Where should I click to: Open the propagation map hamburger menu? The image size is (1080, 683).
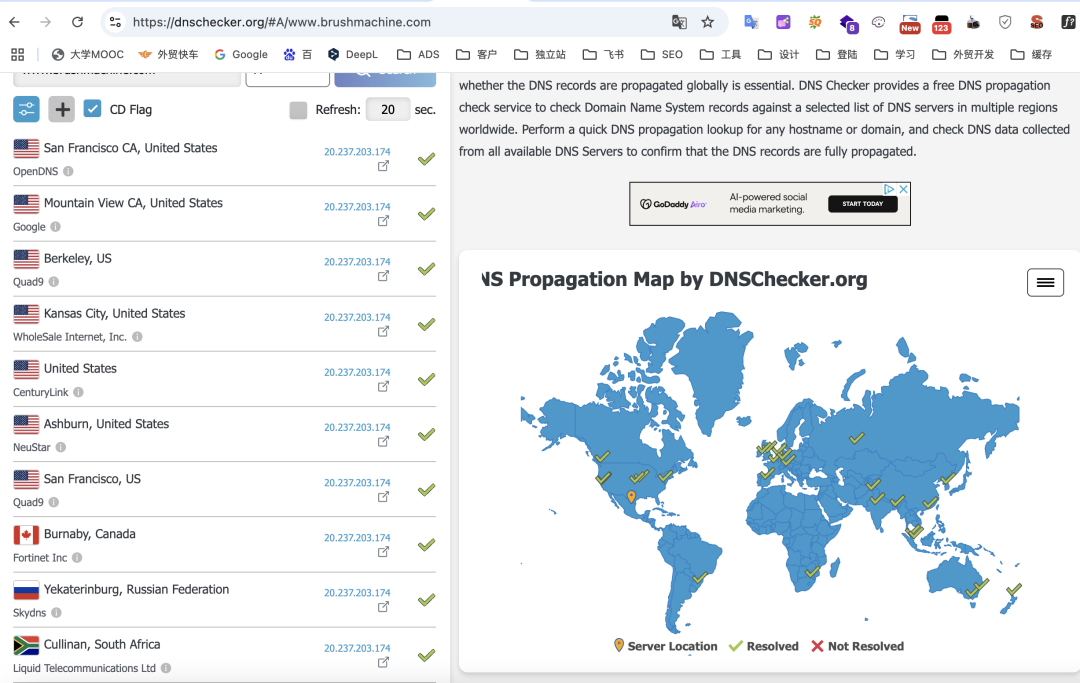click(x=1045, y=282)
